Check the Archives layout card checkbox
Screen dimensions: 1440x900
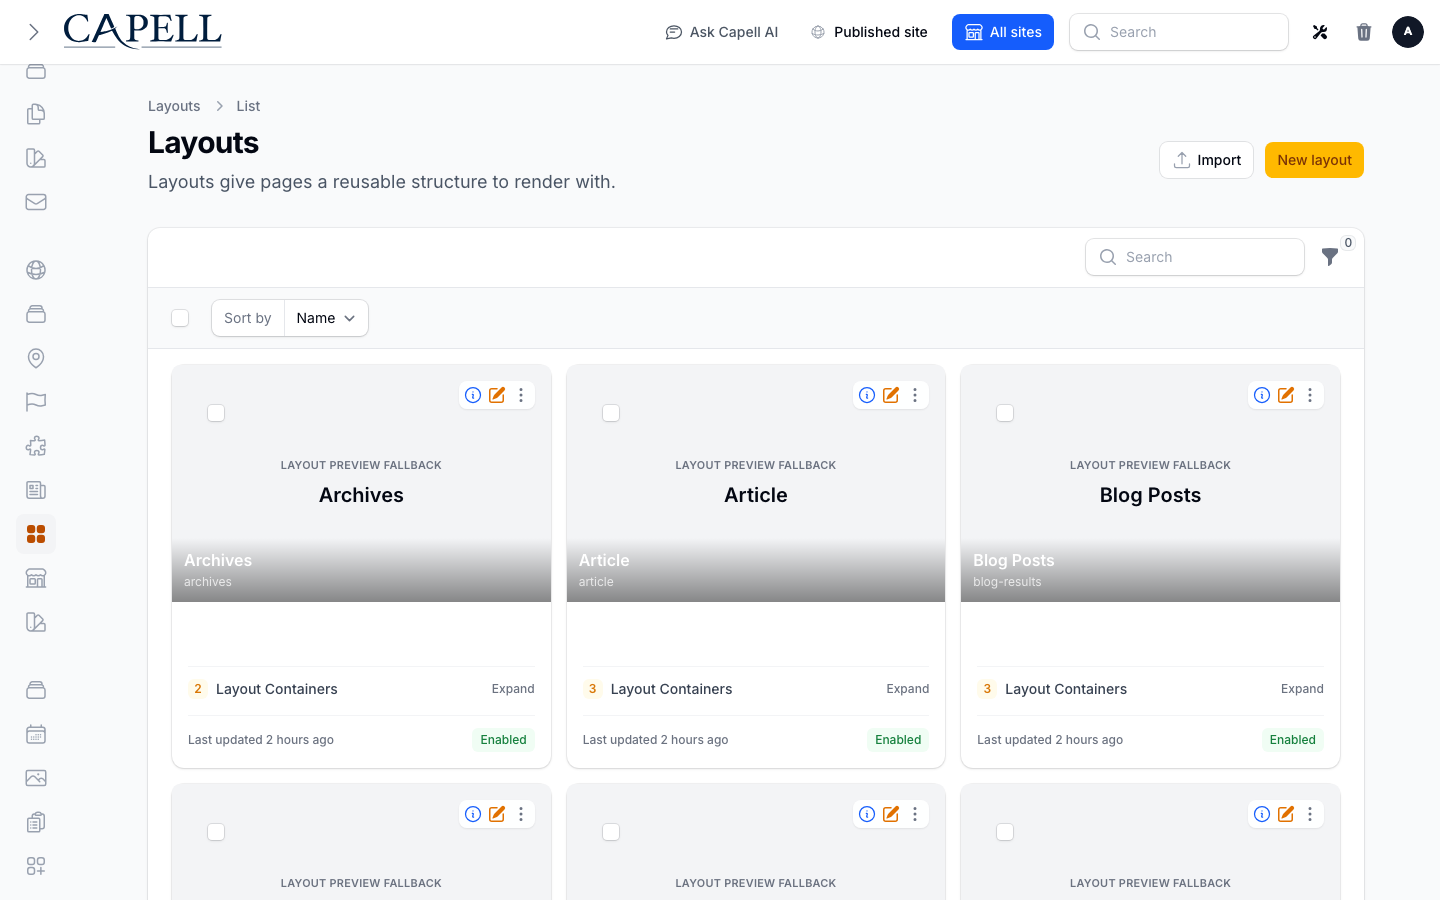[216, 413]
